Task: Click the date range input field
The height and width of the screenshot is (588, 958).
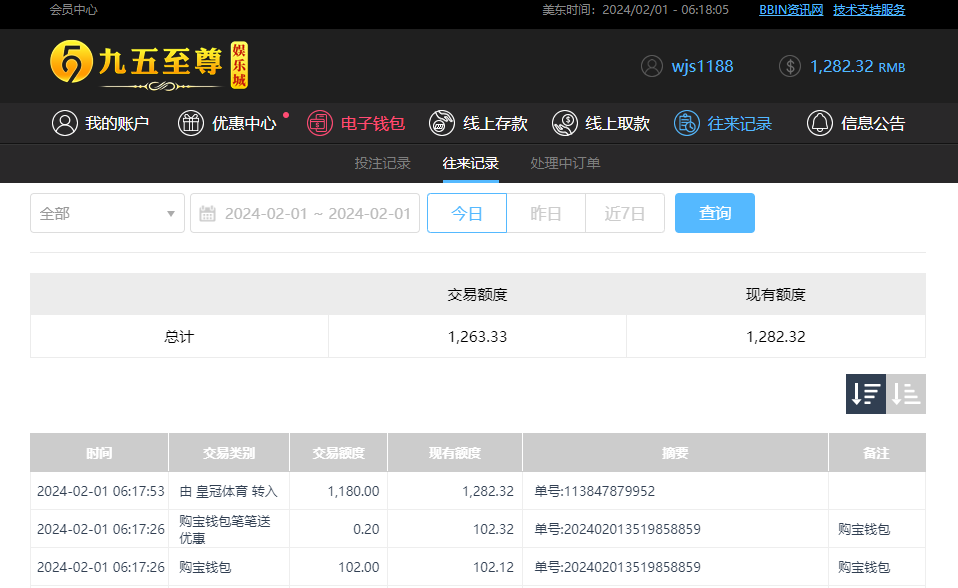Action: [305, 213]
